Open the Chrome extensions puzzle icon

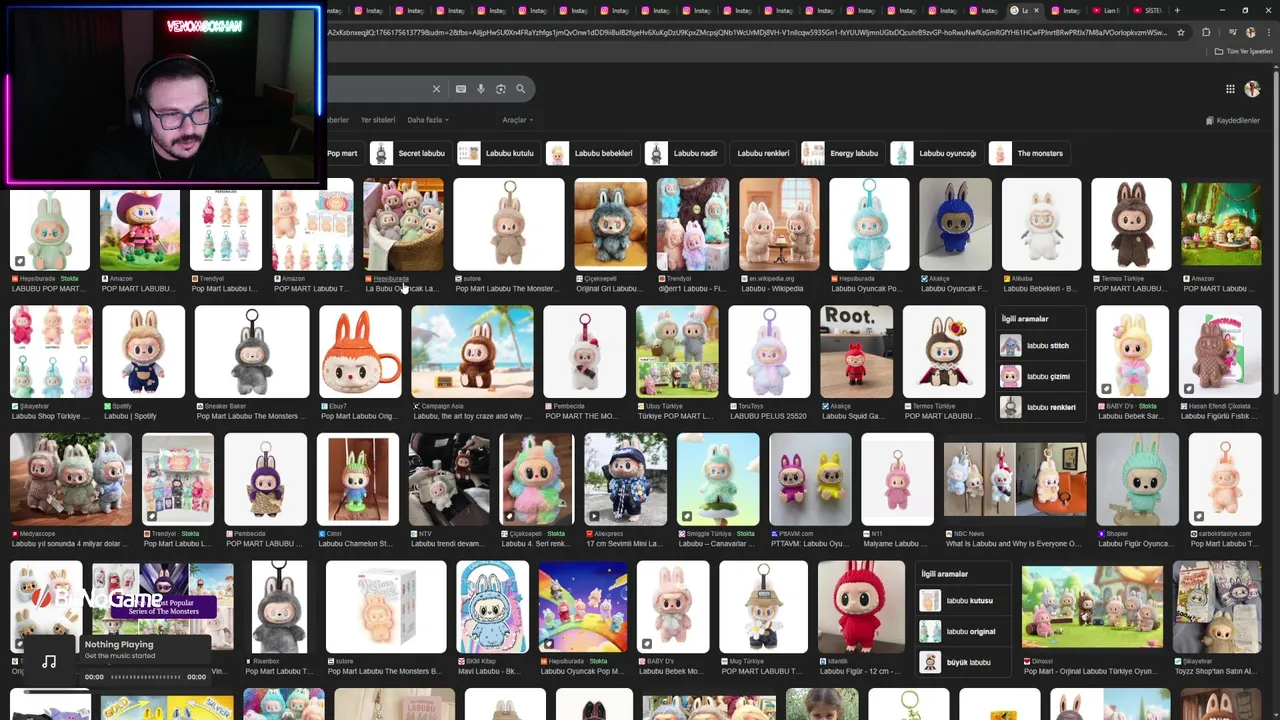(x=1206, y=32)
